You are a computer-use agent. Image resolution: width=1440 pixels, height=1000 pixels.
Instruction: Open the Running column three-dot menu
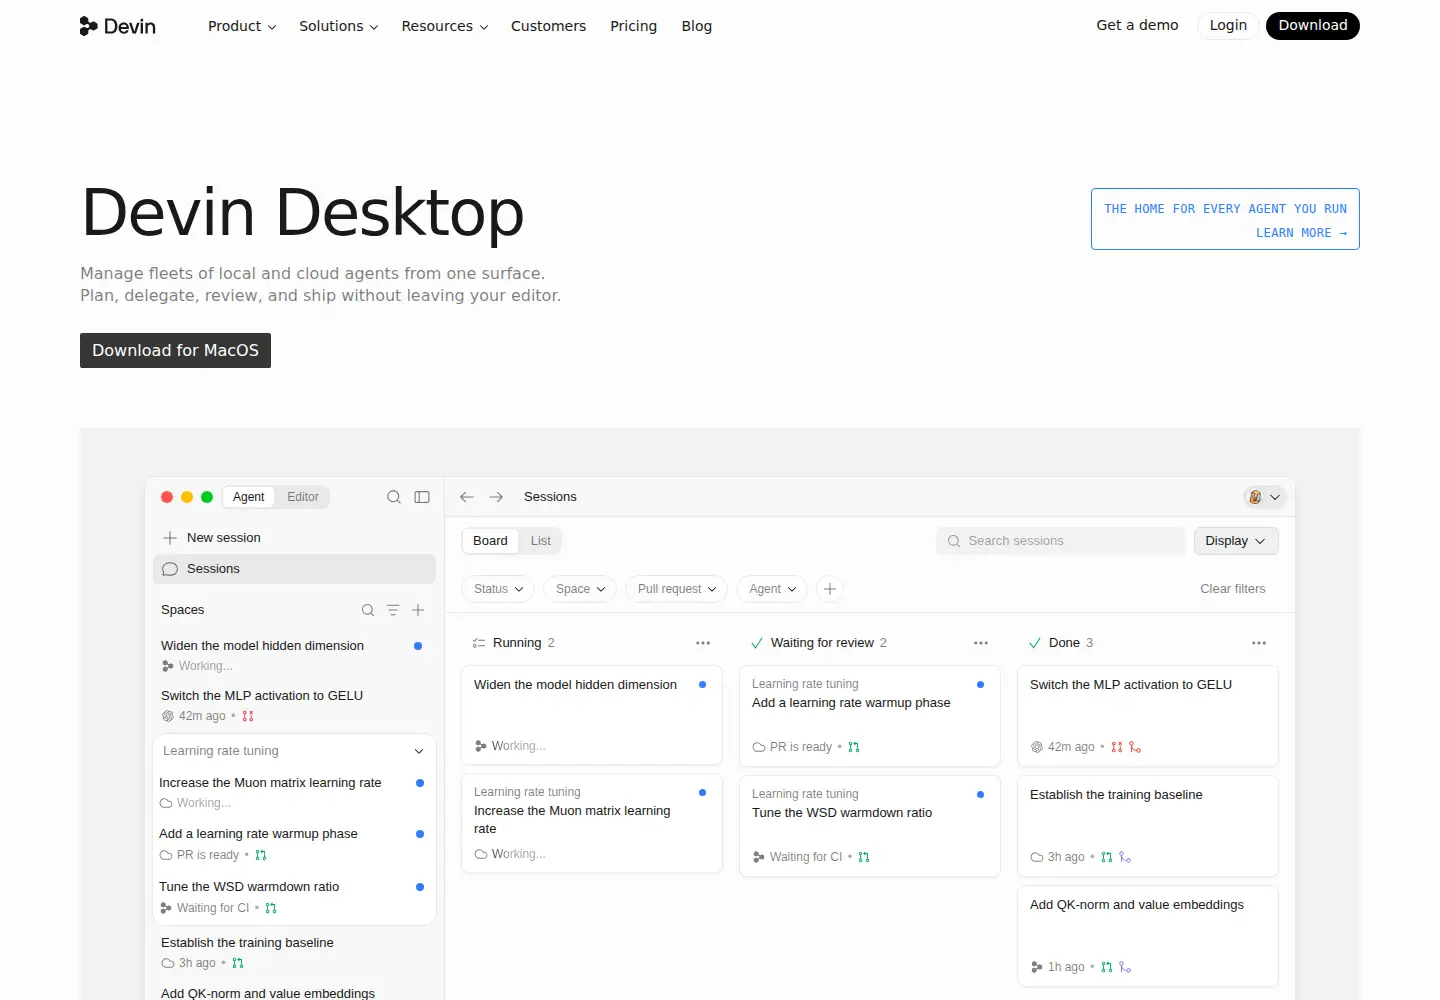[703, 643]
